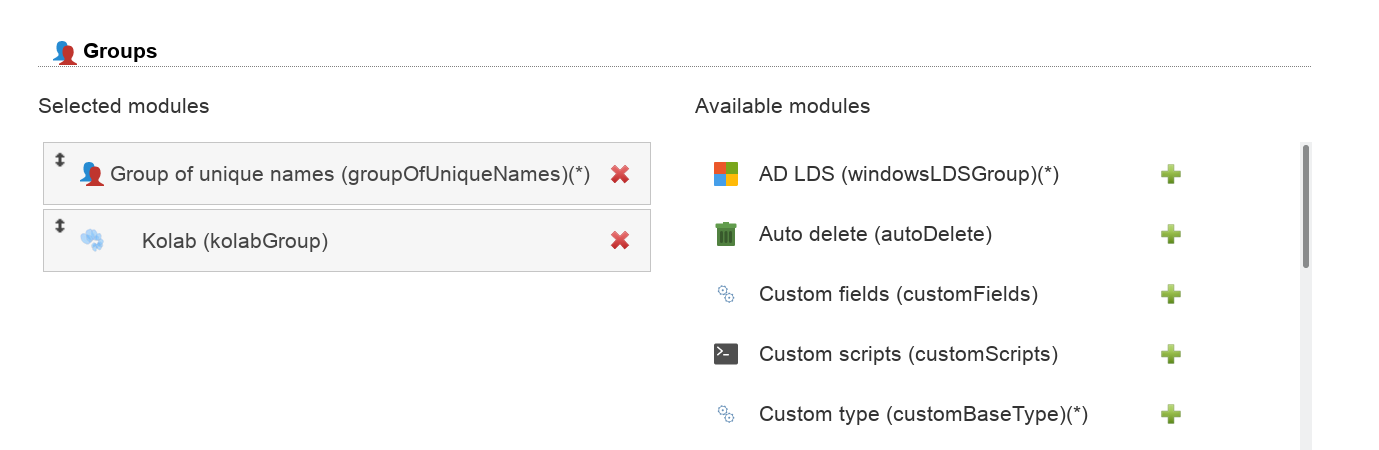Screen dimensions: 1379x450
Task: Click the Custom type gear icon
Action: pyautogui.click(x=726, y=414)
